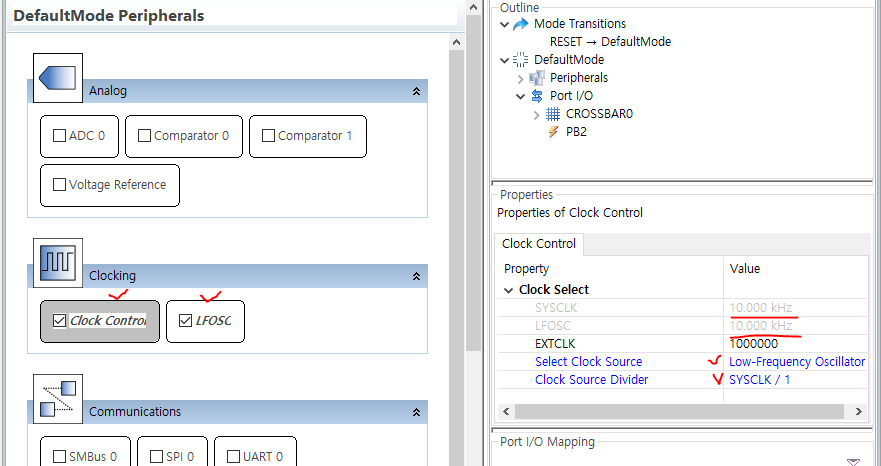This screenshot has height=466, width=881.
Task: Click the Clocking square-wave section icon
Action: point(58,263)
